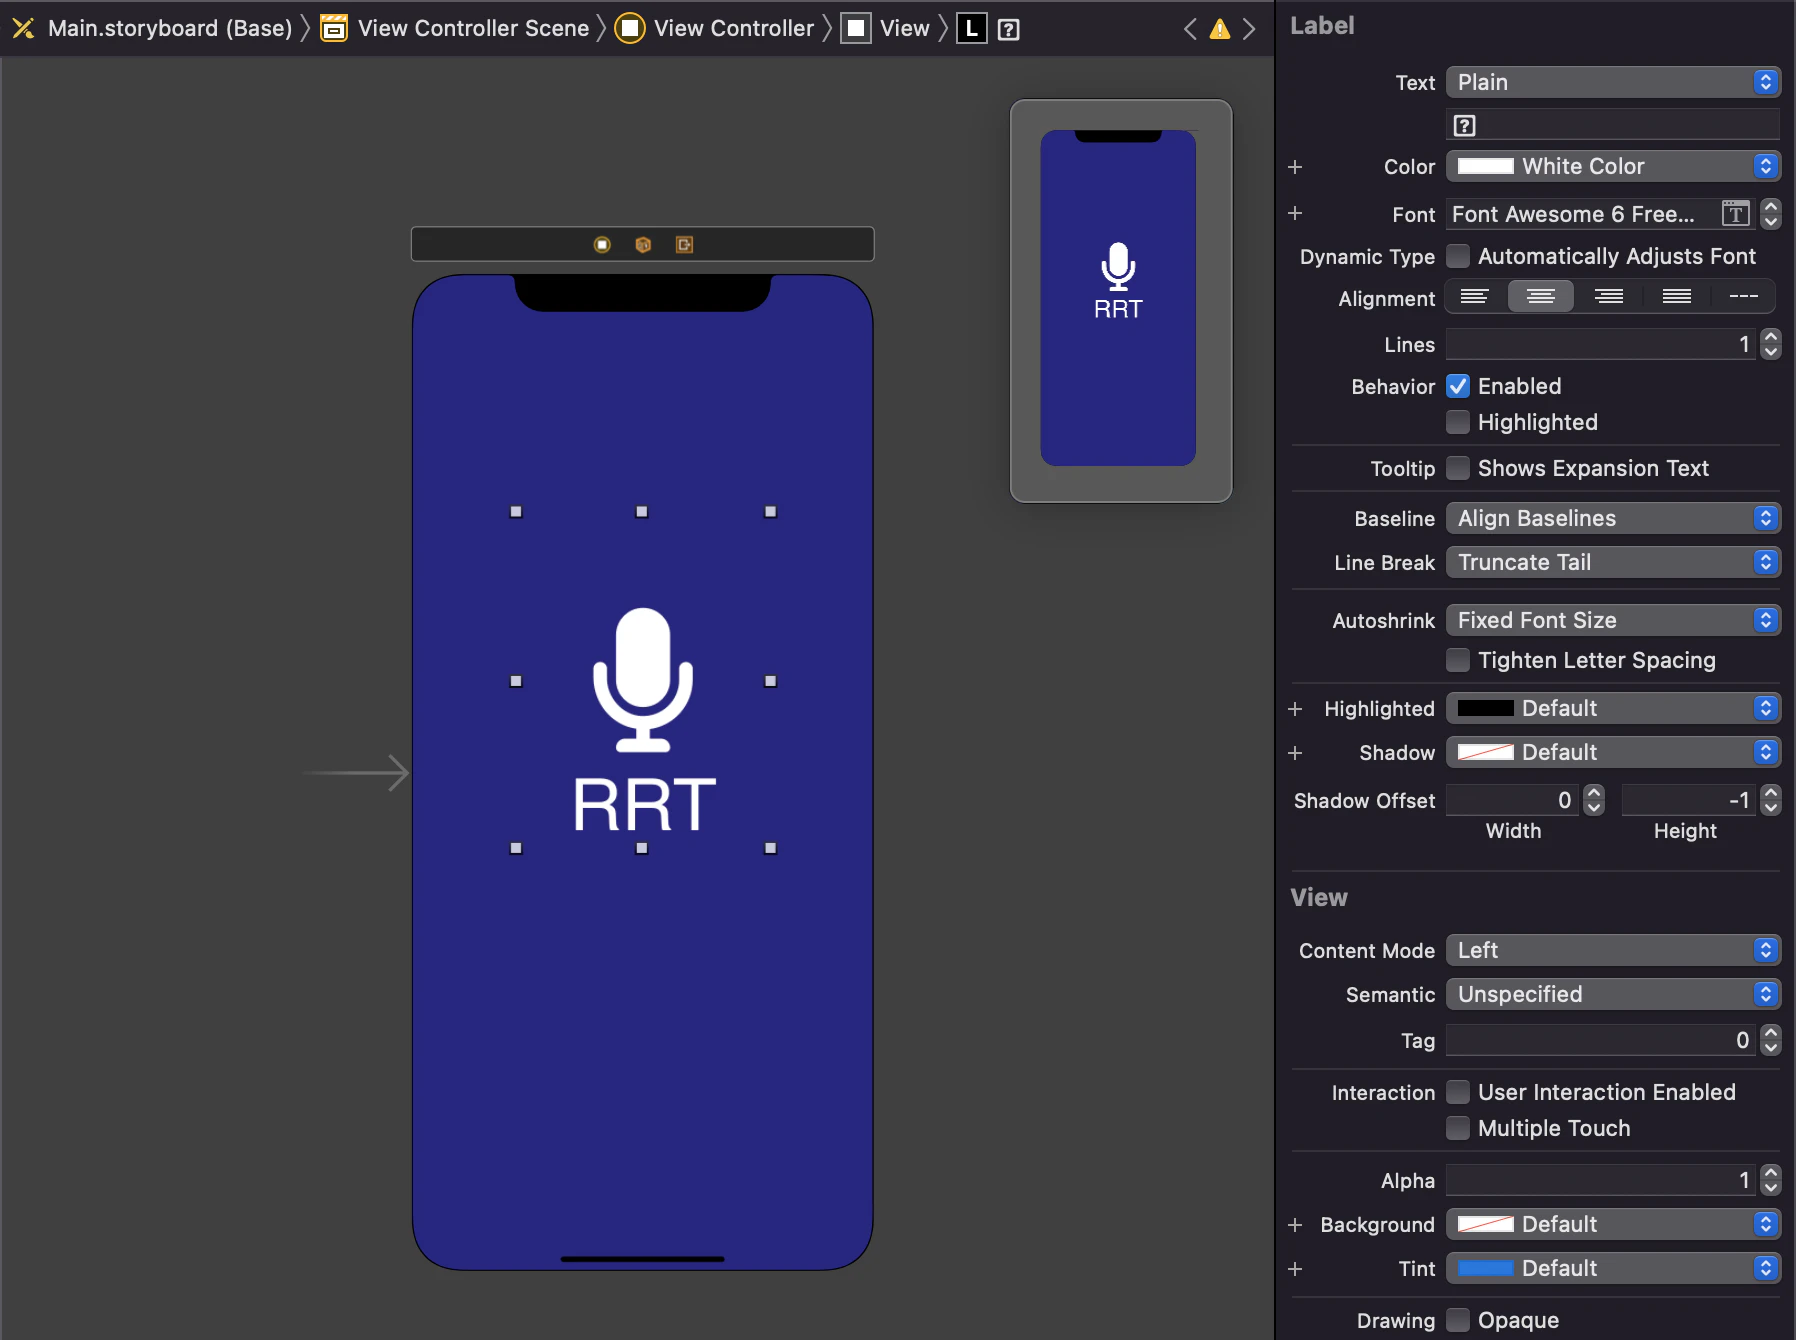
Task: Click the minimap preview thumbnail of the device
Action: (1118, 298)
